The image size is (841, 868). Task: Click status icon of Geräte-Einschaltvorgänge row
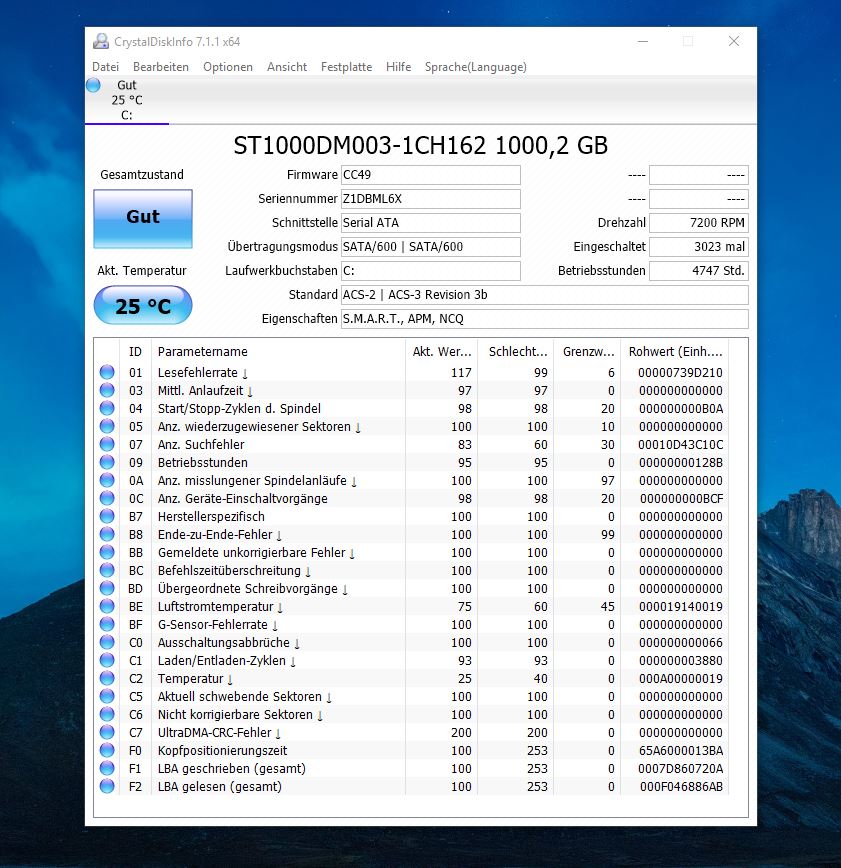coord(107,498)
